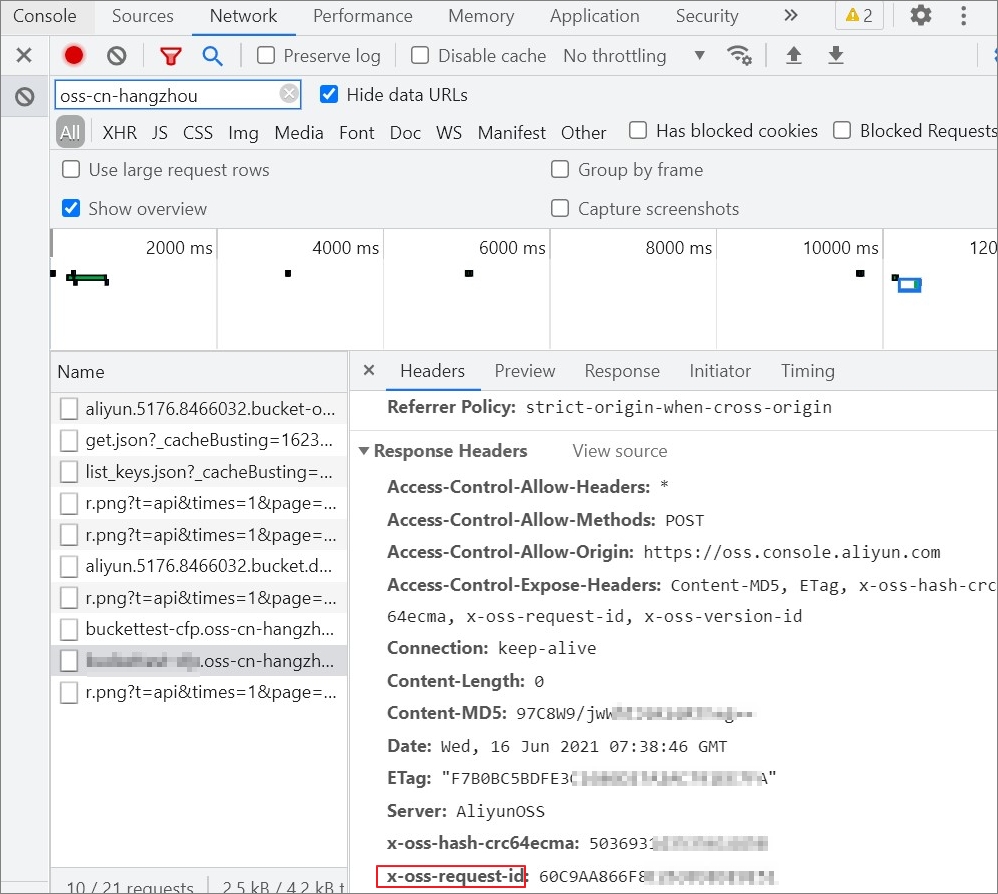Open Timing detail tab
The height and width of the screenshot is (894, 998).
(808, 371)
